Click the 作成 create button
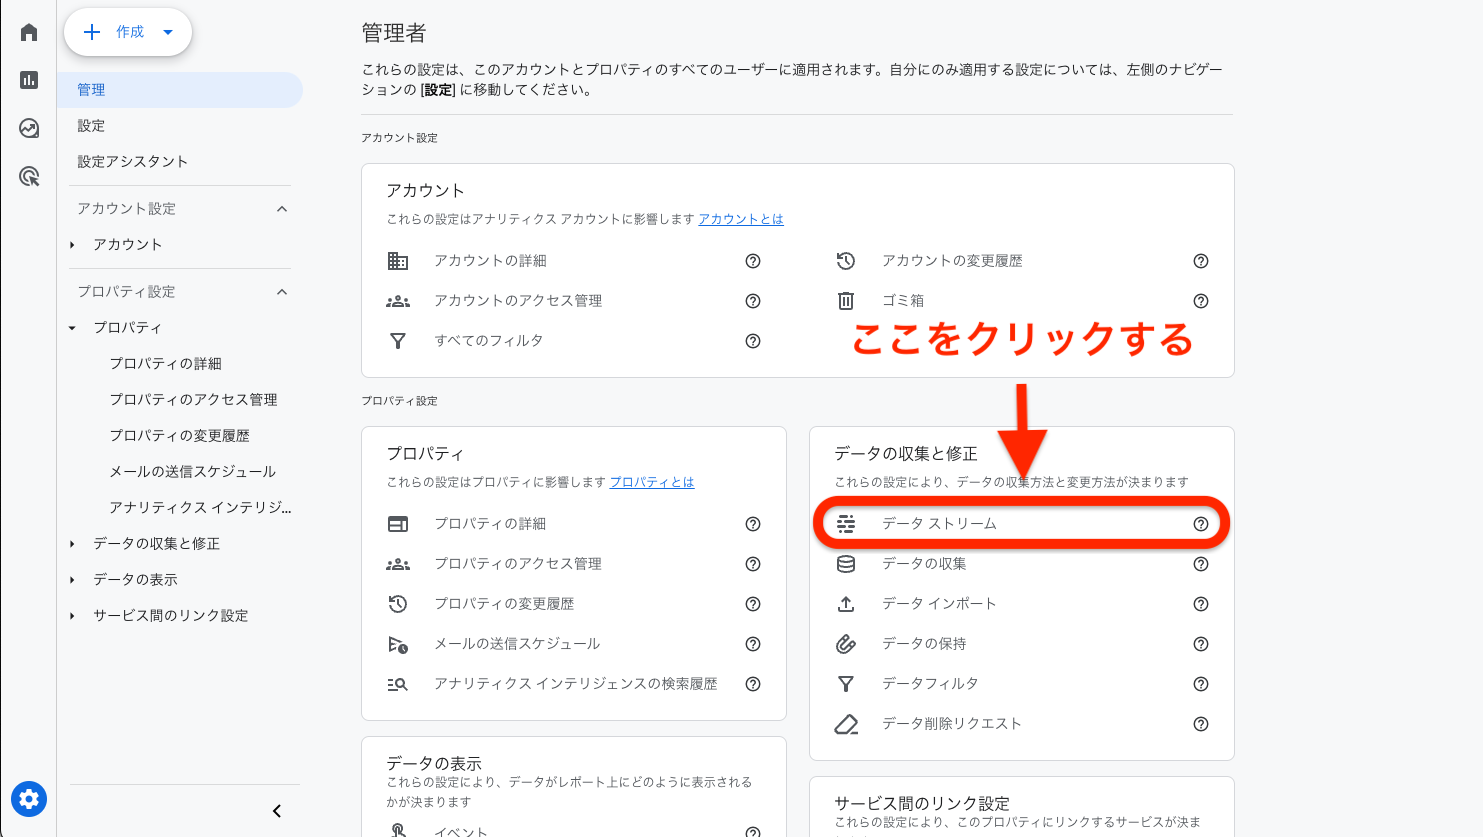The height and width of the screenshot is (837, 1483). pos(128,32)
